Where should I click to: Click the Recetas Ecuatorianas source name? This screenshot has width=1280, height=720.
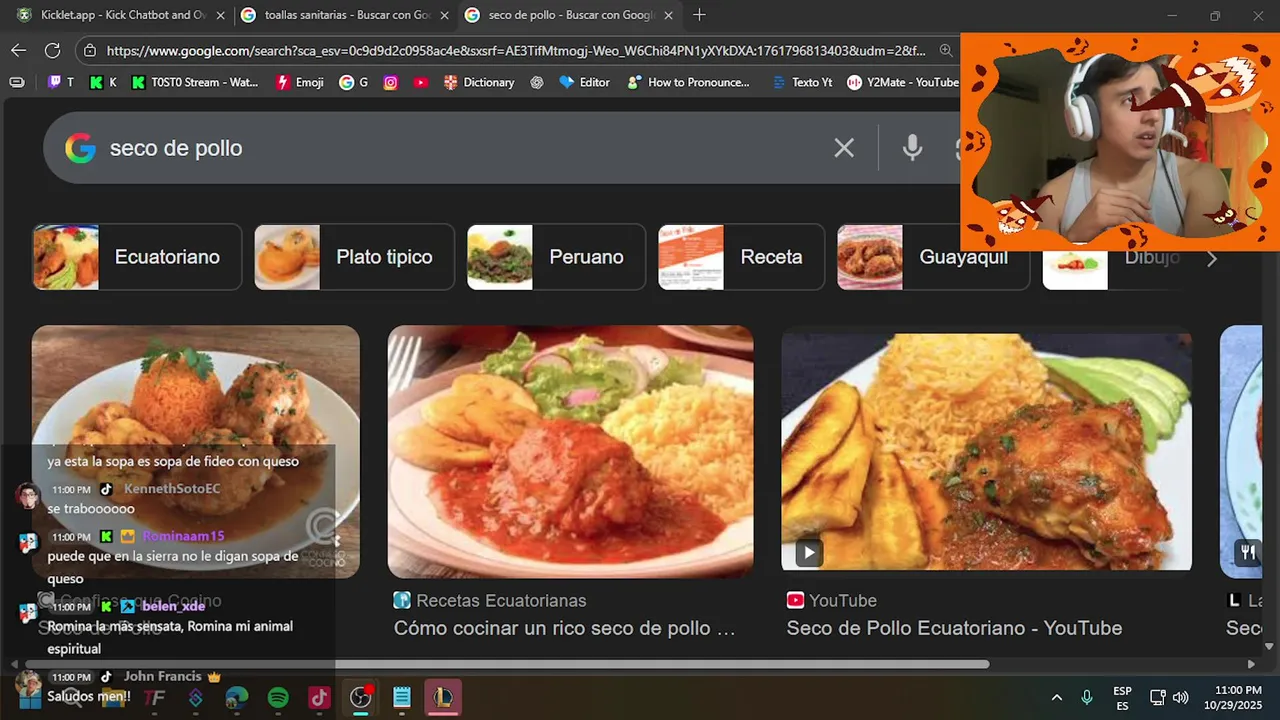point(501,600)
